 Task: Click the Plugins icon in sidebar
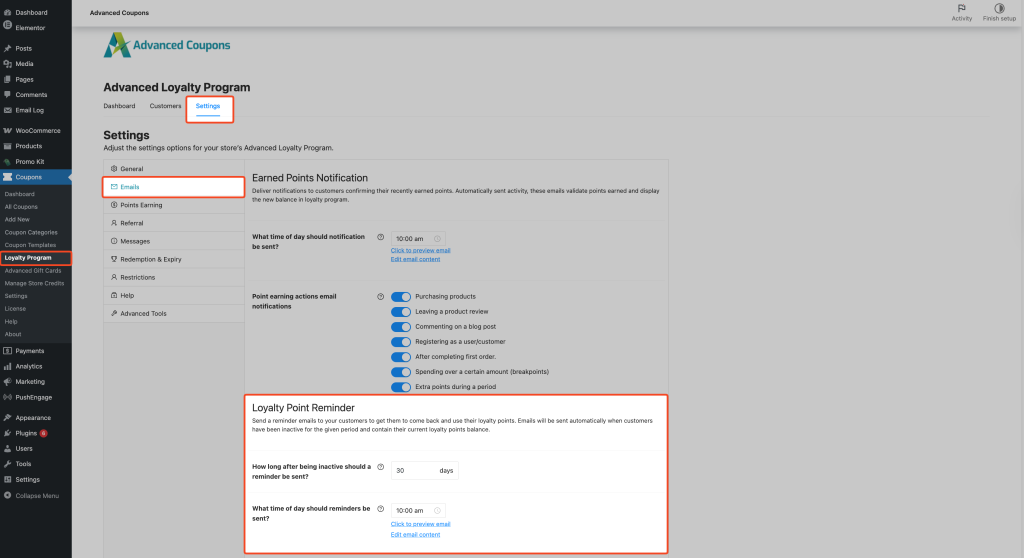click(x=8, y=433)
